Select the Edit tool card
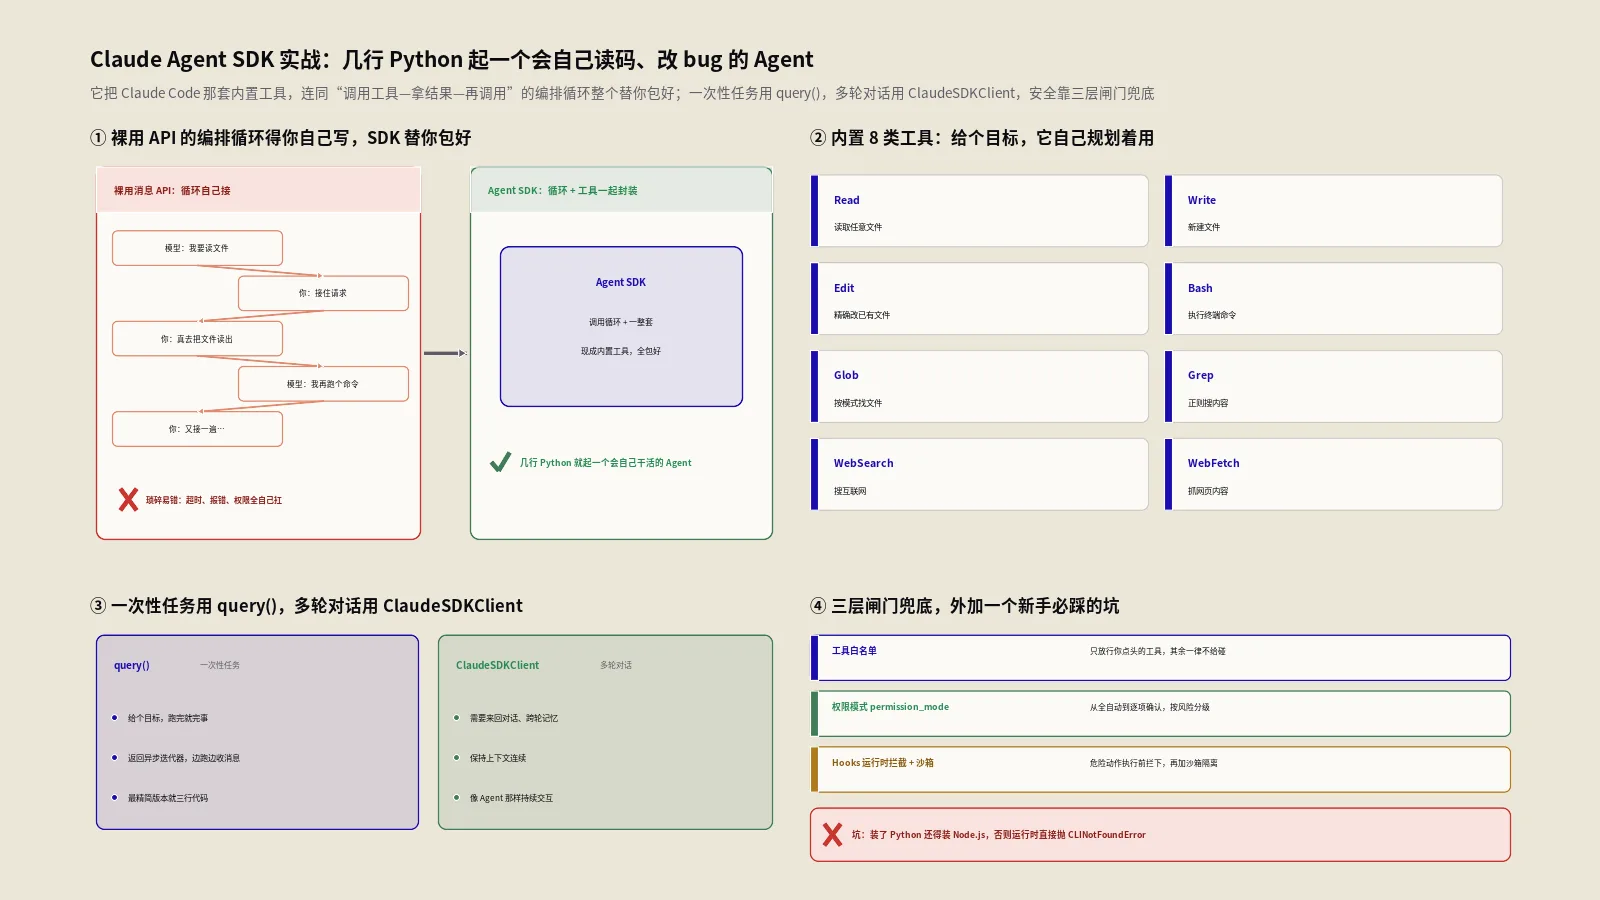The height and width of the screenshot is (900, 1600). coord(980,299)
